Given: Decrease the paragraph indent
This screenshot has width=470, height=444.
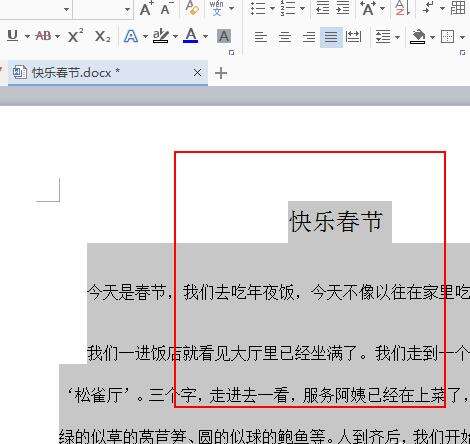Looking at the screenshot, I should tap(322, 8).
